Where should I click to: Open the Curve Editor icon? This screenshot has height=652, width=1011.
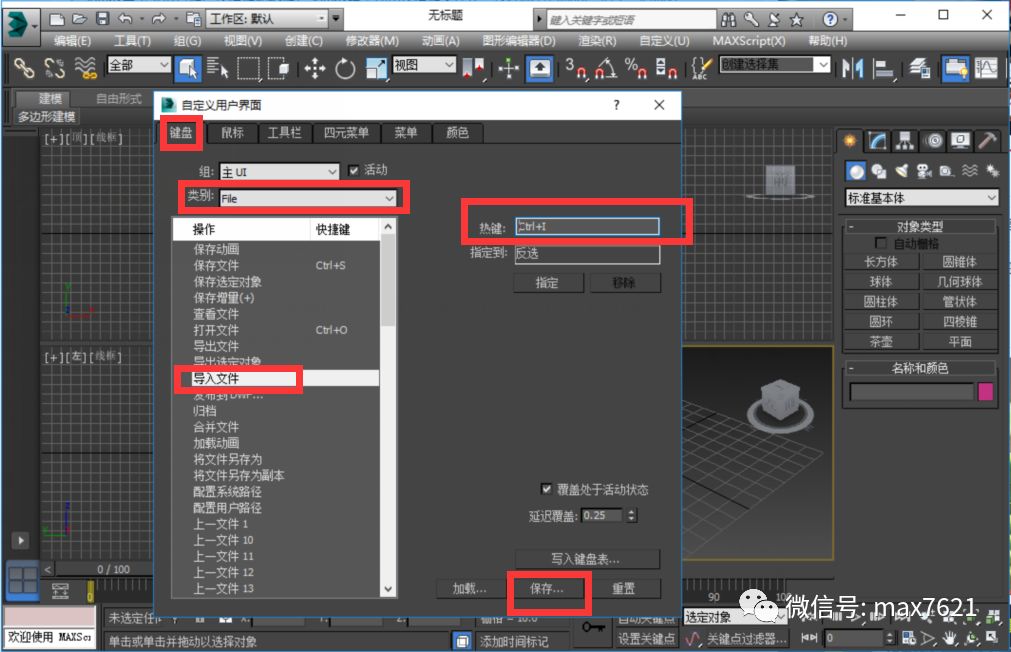(x=986, y=68)
